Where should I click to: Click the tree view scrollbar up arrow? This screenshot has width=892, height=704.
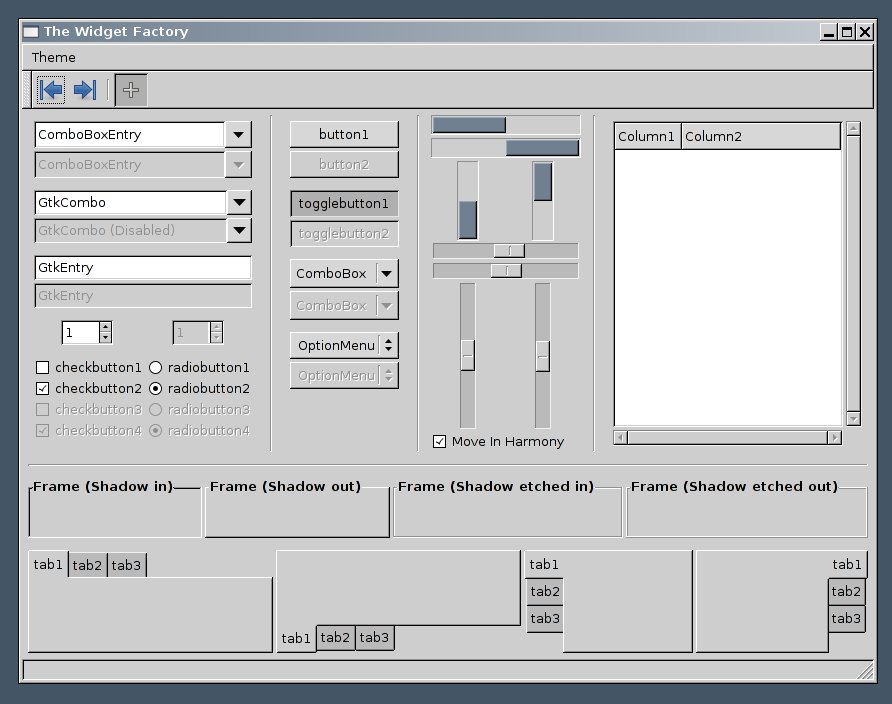(x=853, y=129)
